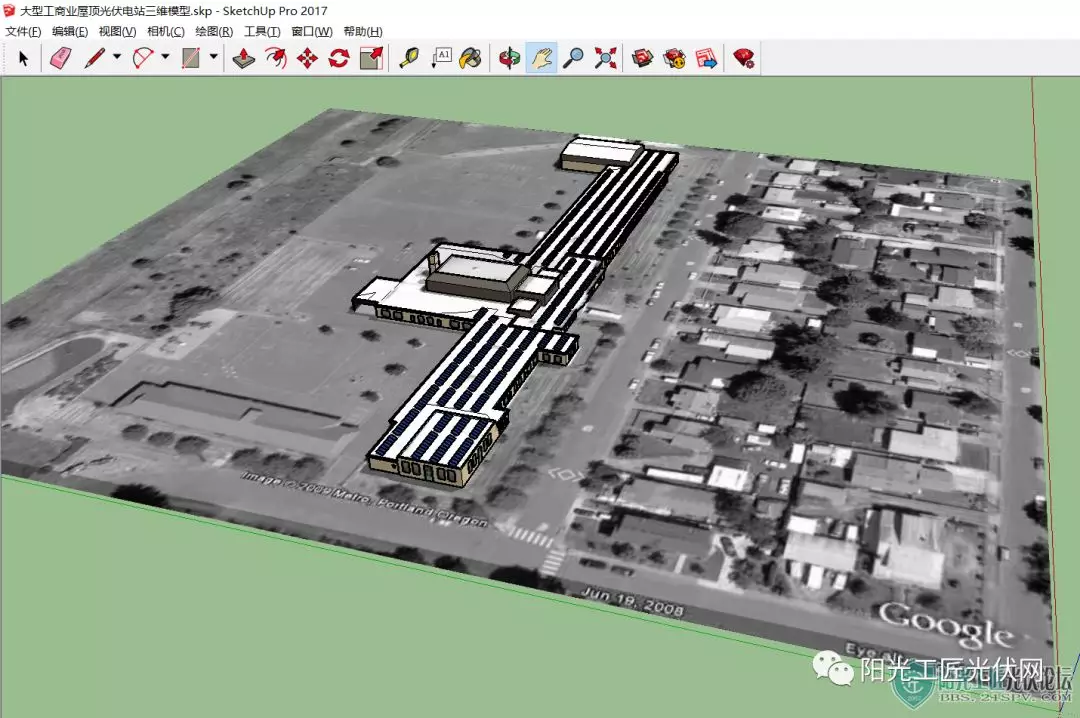Toggle the Pan hand tool
The image size is (1080, 718).
pyautogui.click(x=541, y=58)
